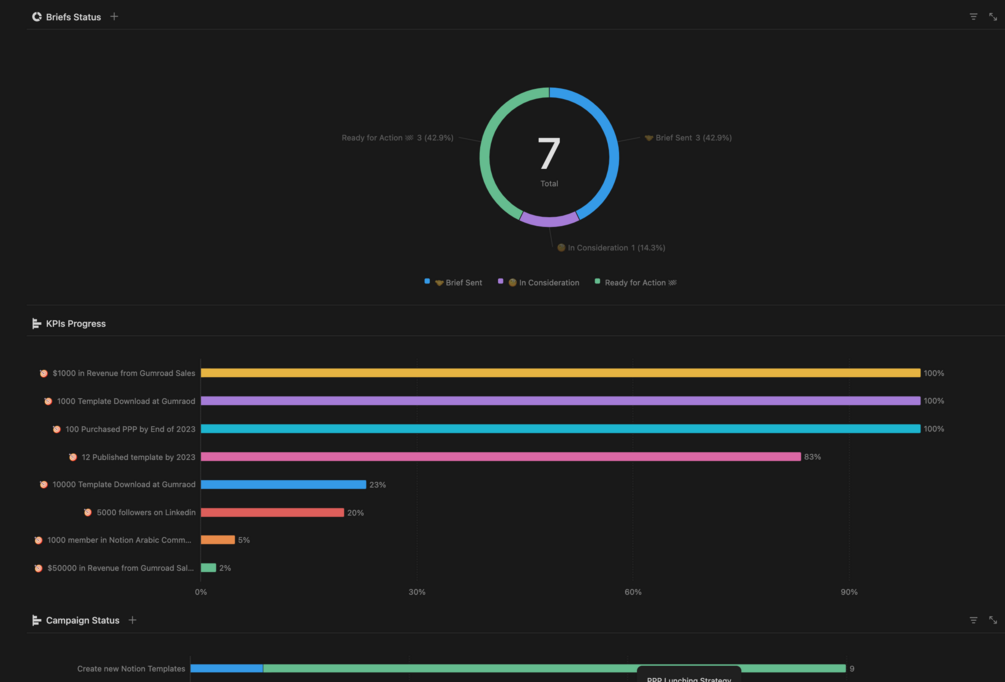The height and width of the screenshot is (682, 1005).
Task: Click target icon beside 12 Published template
Action: coord(73,457)
